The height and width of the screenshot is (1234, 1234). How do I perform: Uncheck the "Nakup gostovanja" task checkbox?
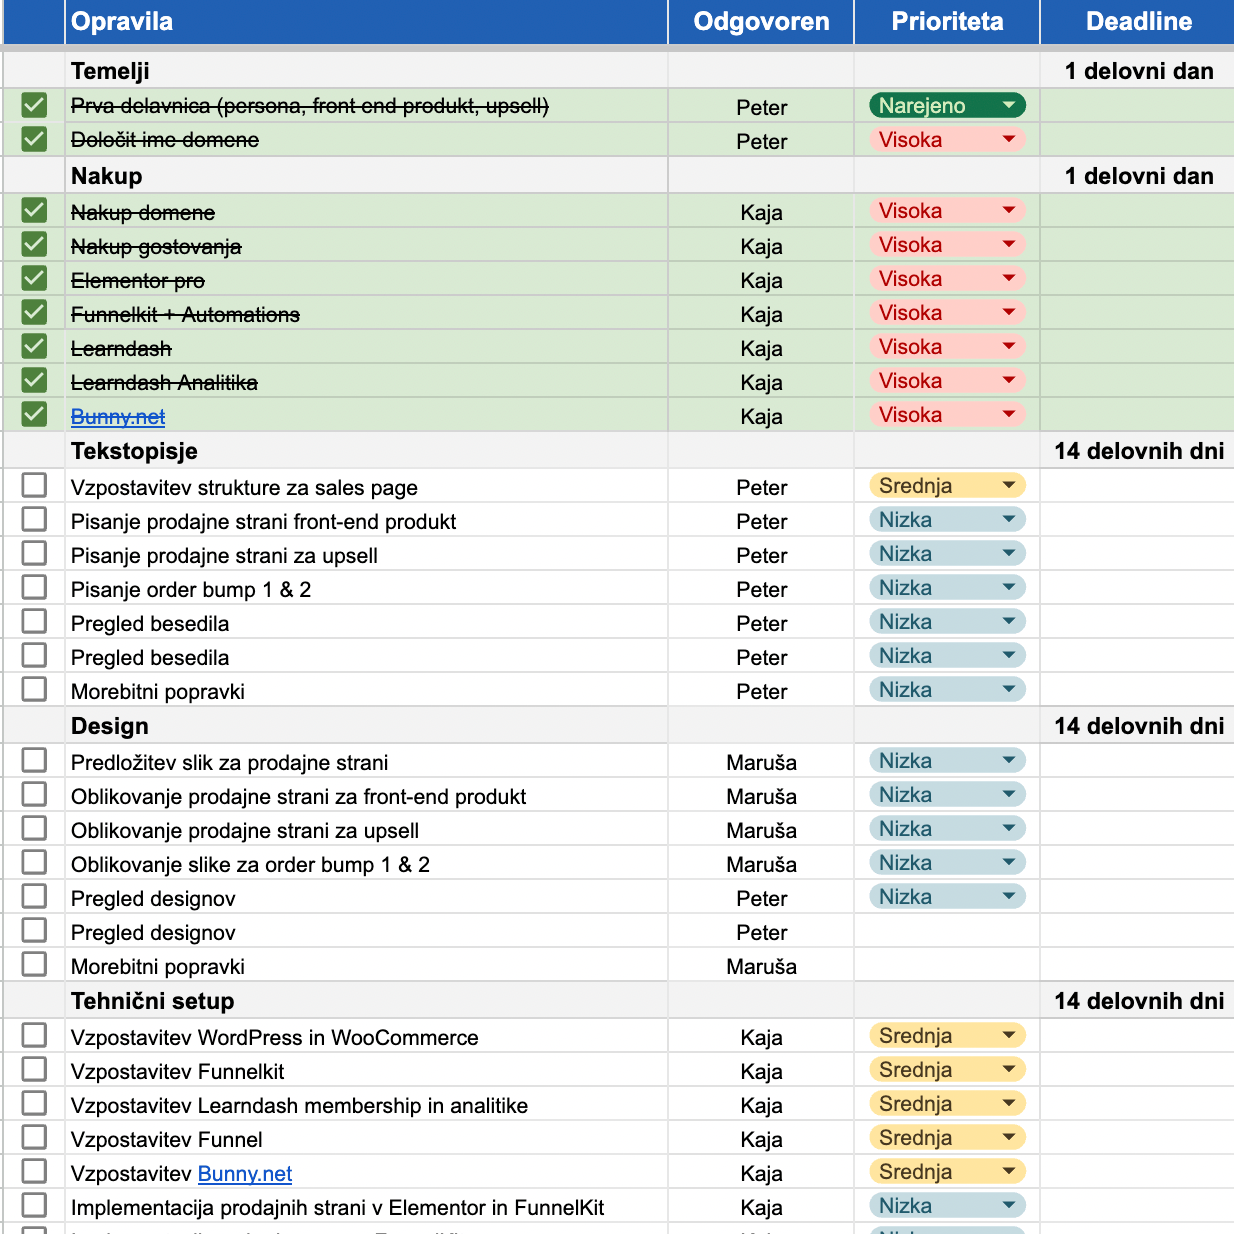[34, 245]
